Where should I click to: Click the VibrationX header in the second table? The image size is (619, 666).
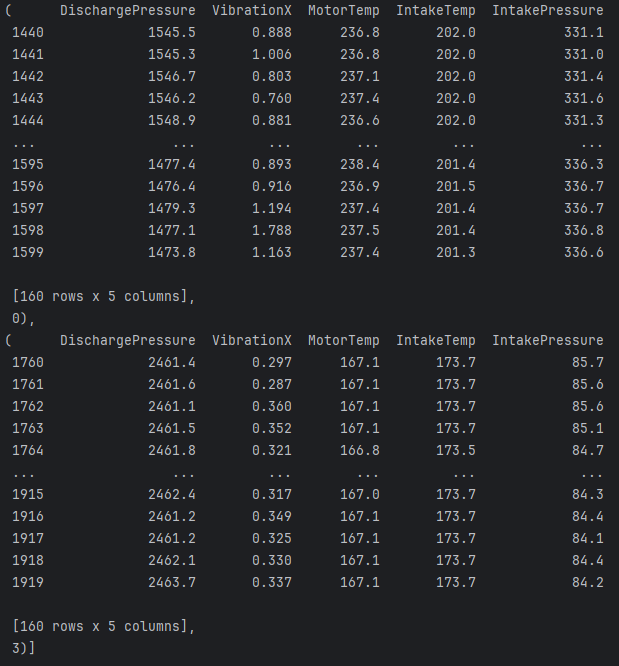(252, 340)
